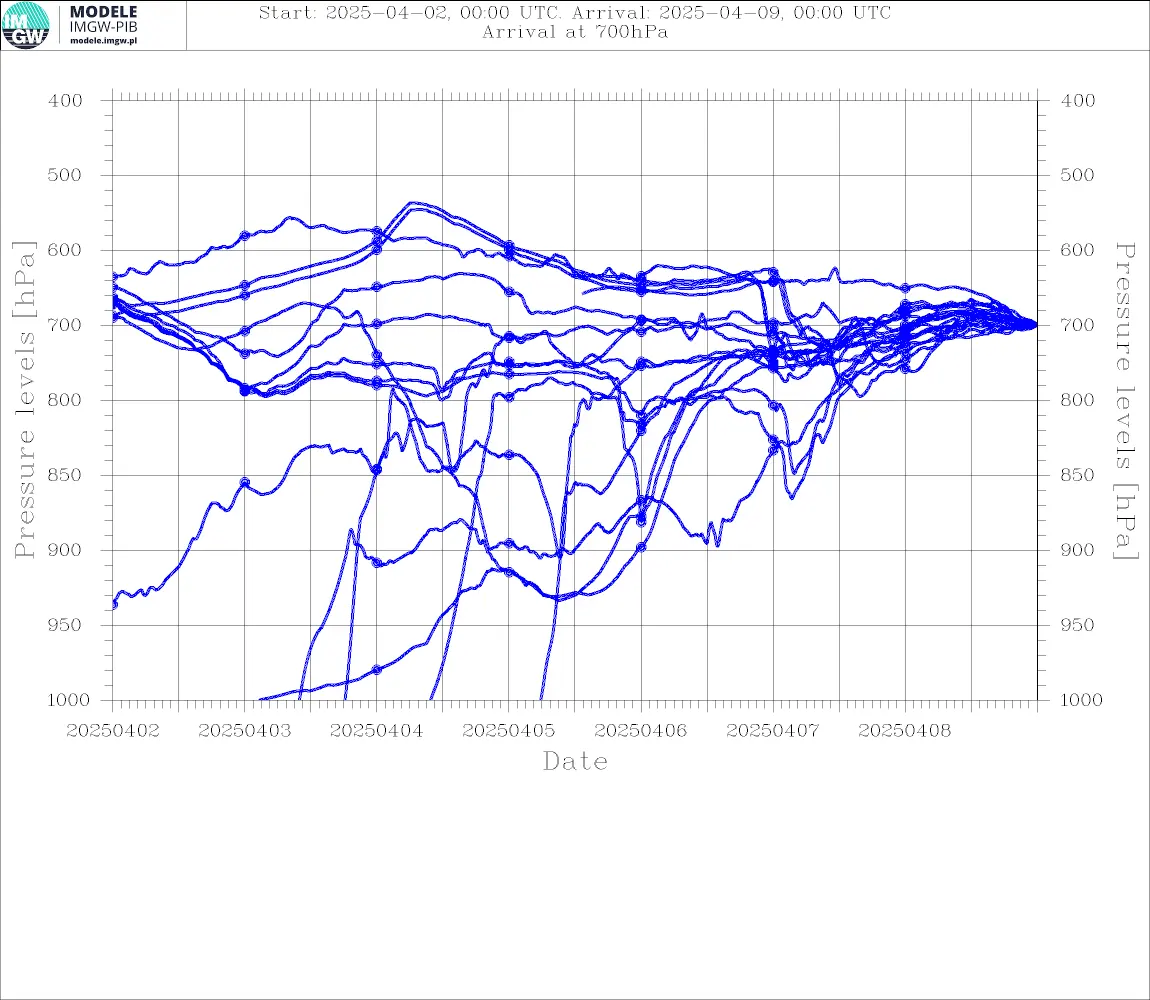This screenshot has width=1150, height=1000.
Task: Click left axis value 950
Action: pos(65,625)
